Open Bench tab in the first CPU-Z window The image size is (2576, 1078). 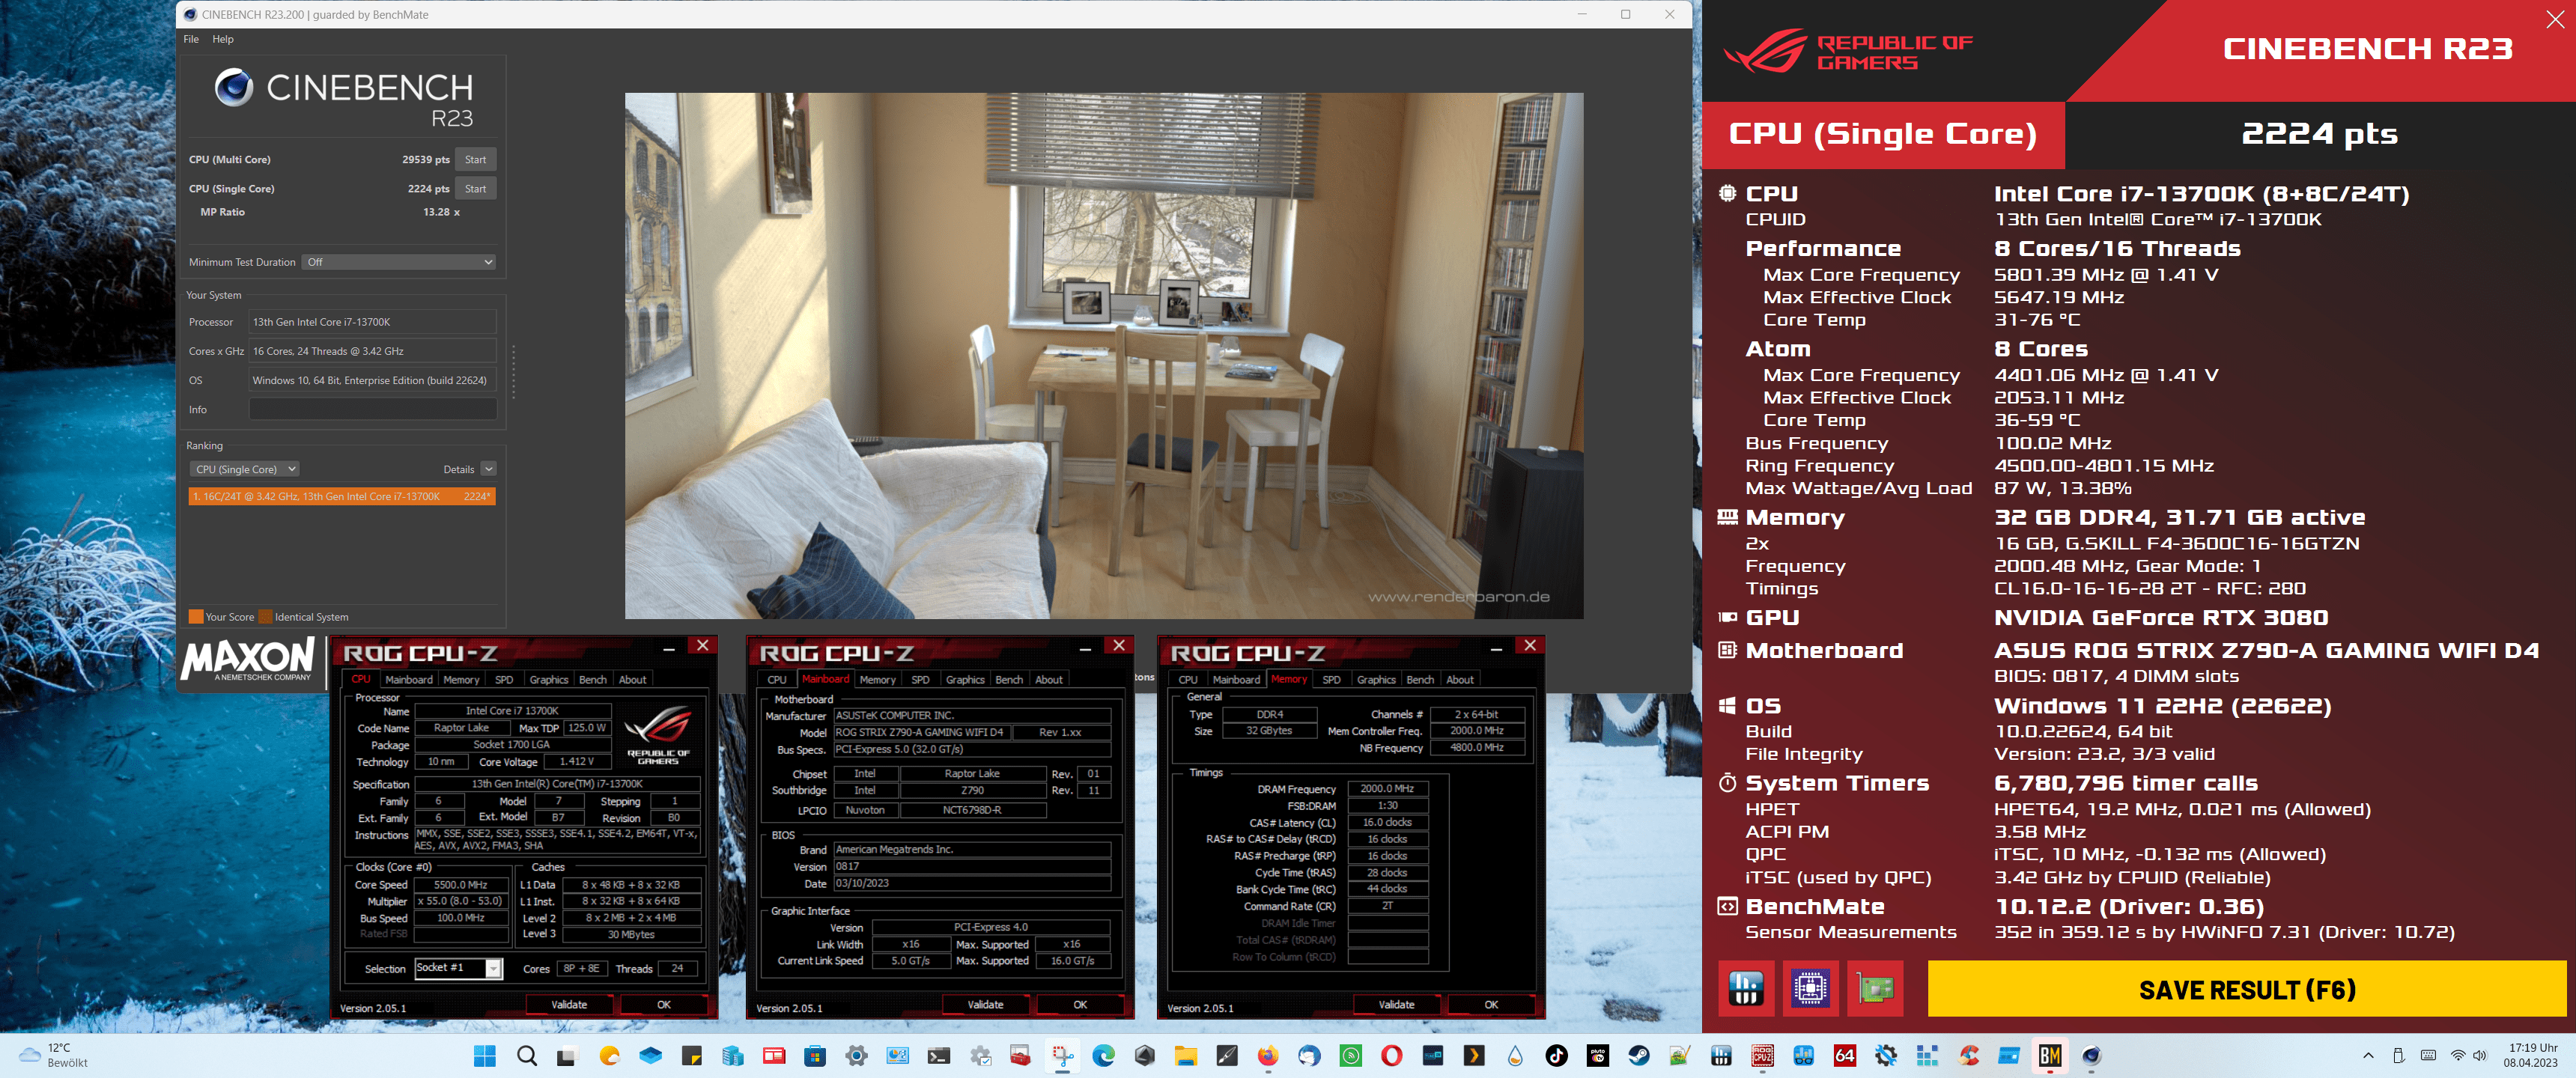tap(593, 679)
